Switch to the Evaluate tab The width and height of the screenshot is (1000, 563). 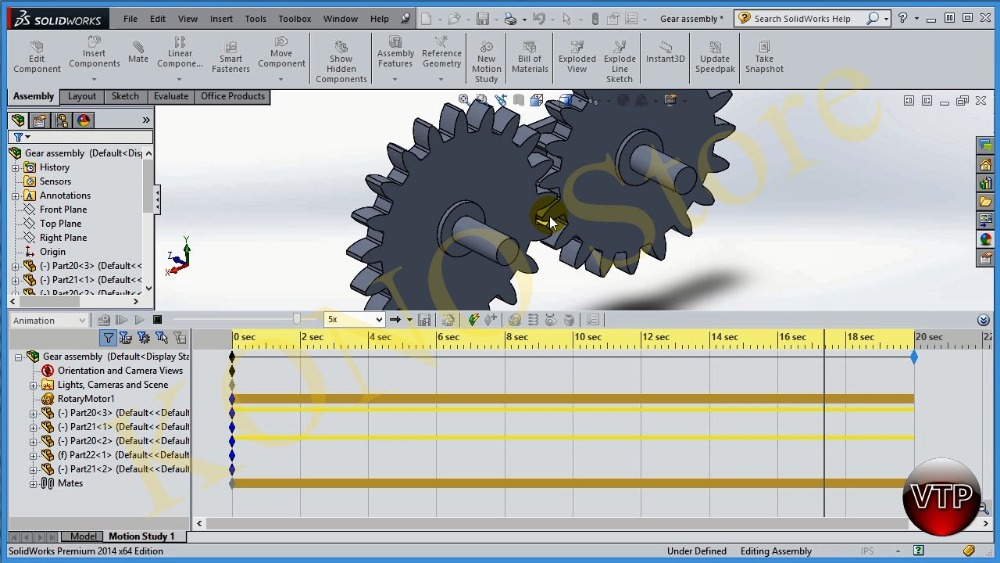tap(171, 96)
